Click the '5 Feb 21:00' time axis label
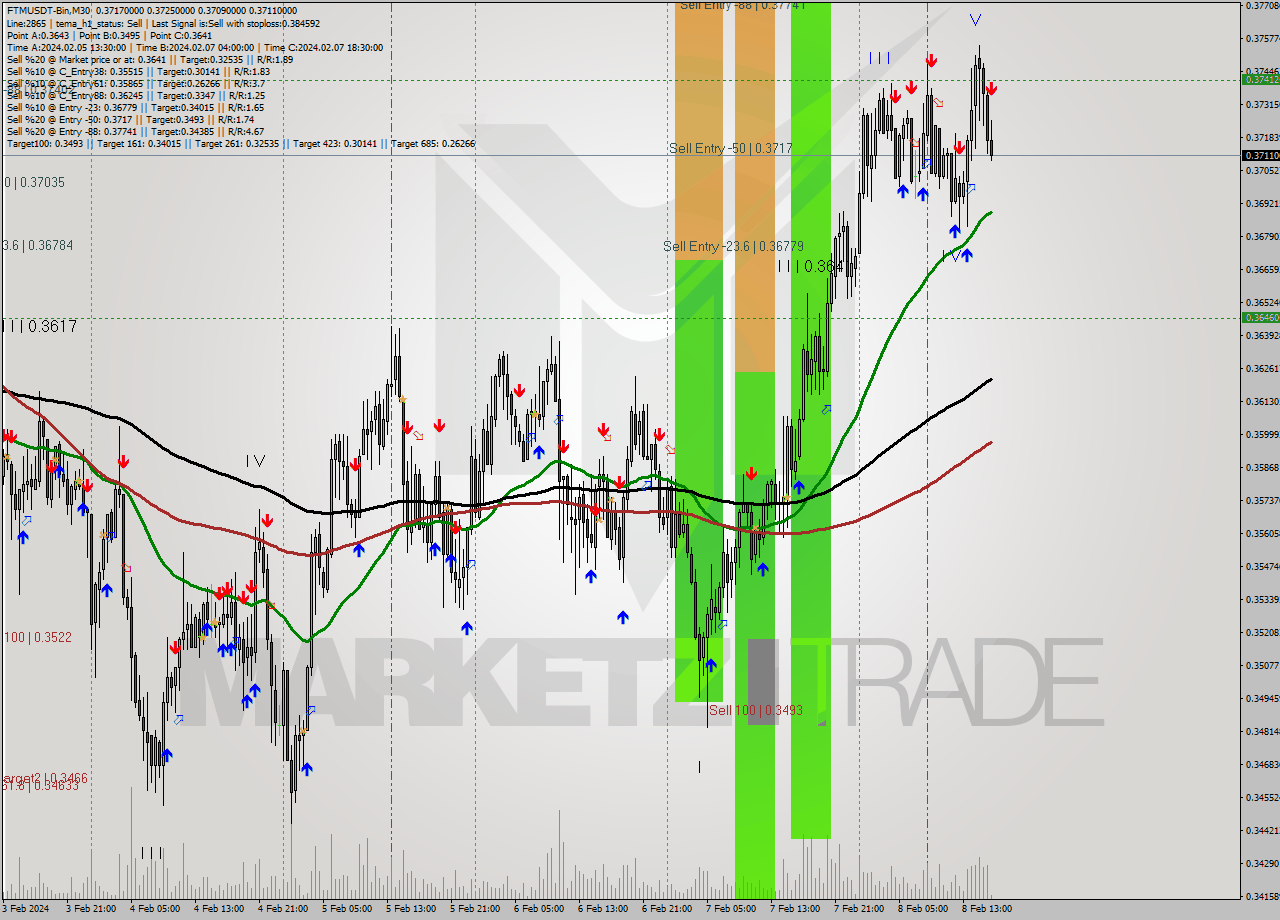 (474, 909)
